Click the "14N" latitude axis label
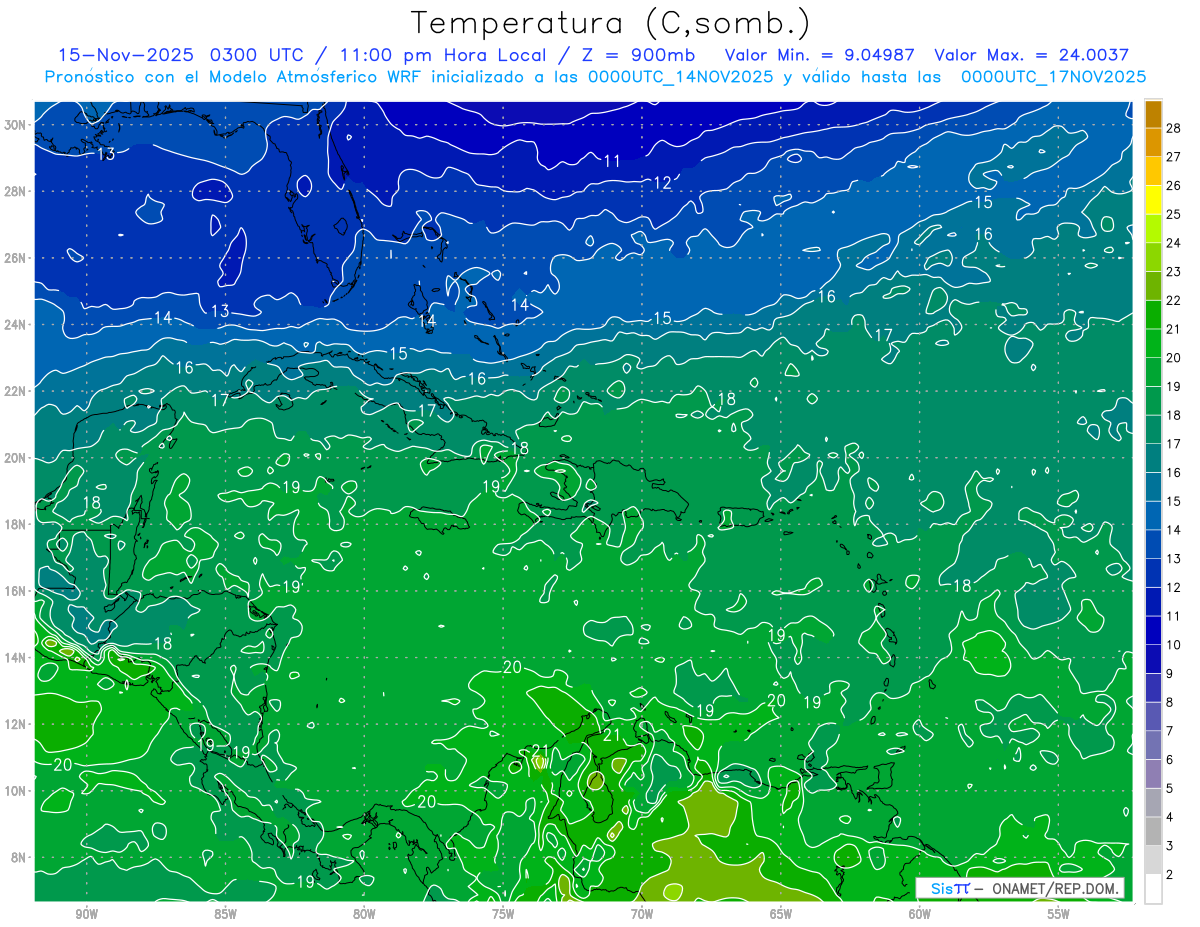 click(17, 657)
